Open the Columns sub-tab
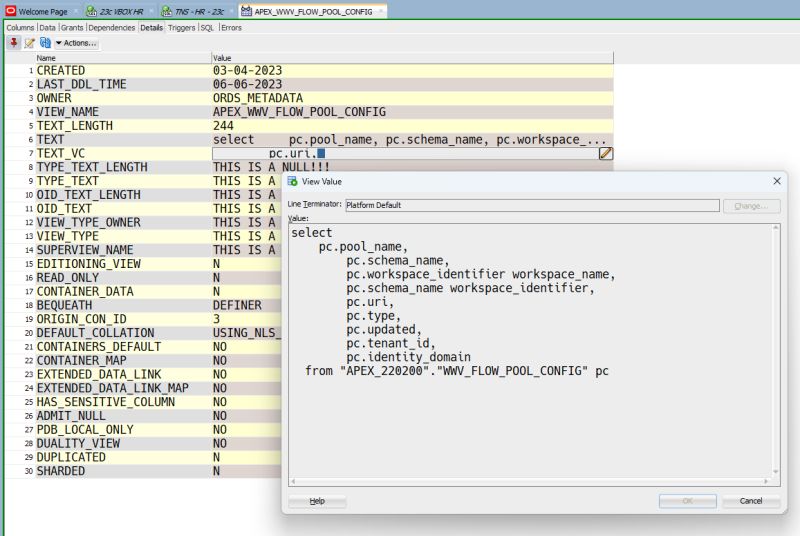 point(20,28)
